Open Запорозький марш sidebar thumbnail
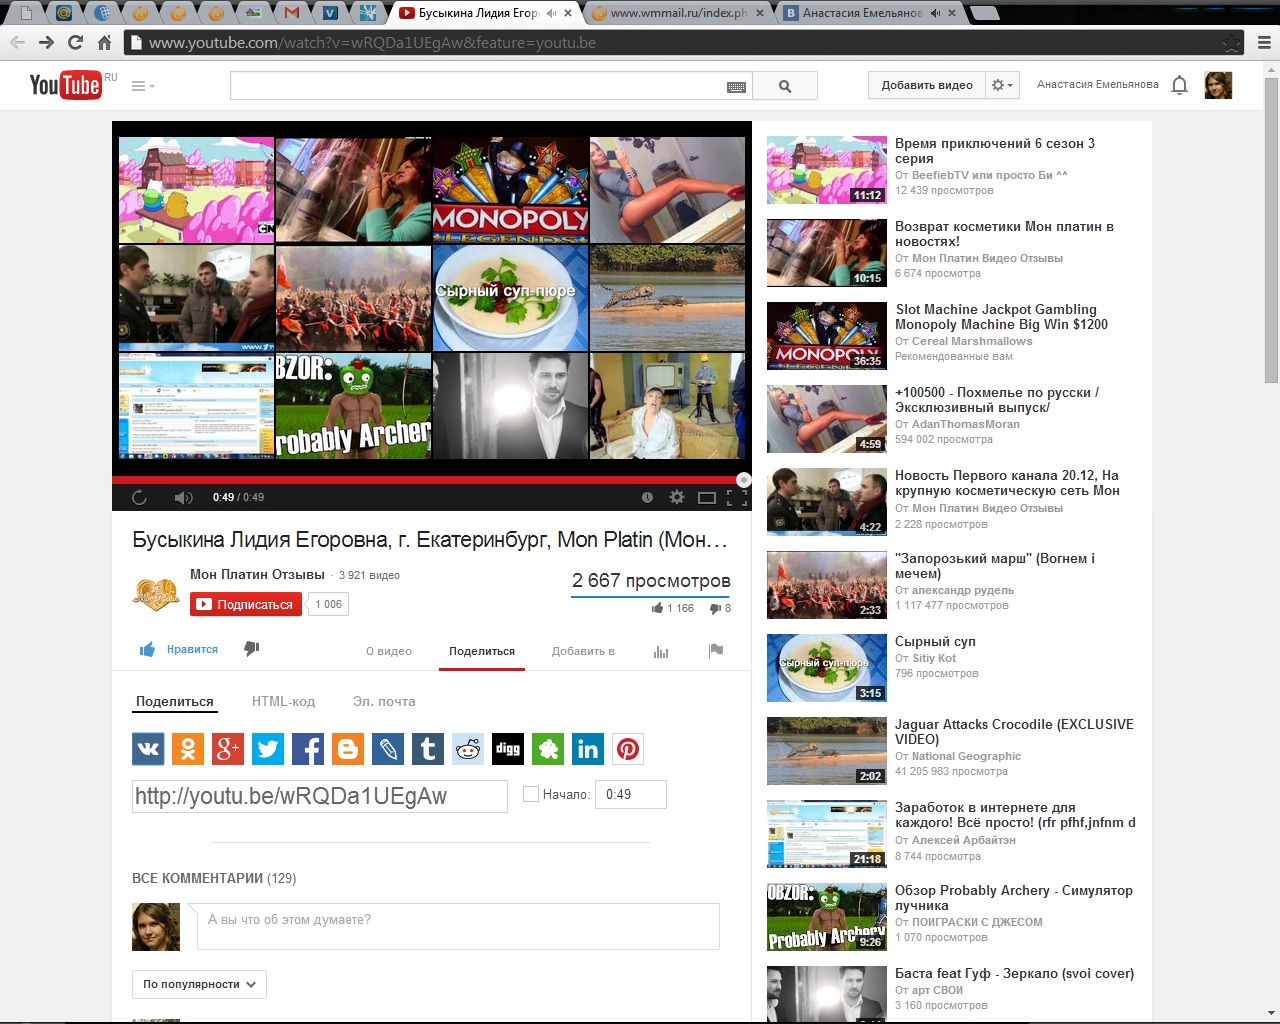 (826, 585)
